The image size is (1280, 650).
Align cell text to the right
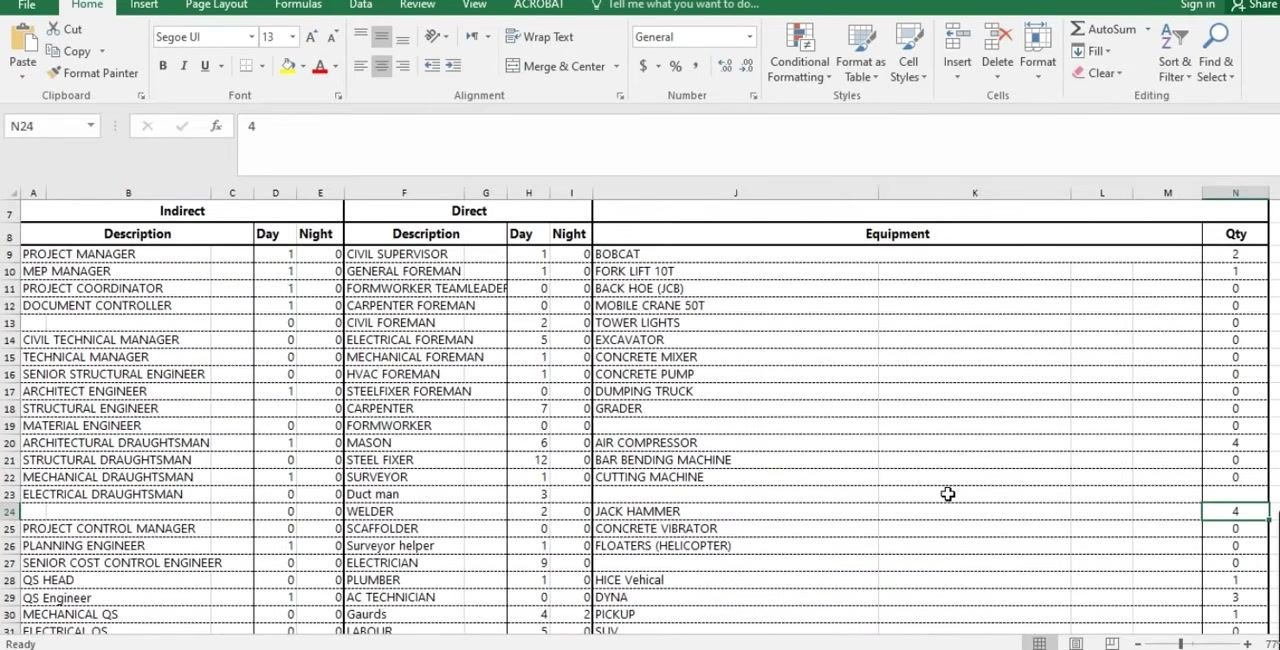click(x=402, y=66)
